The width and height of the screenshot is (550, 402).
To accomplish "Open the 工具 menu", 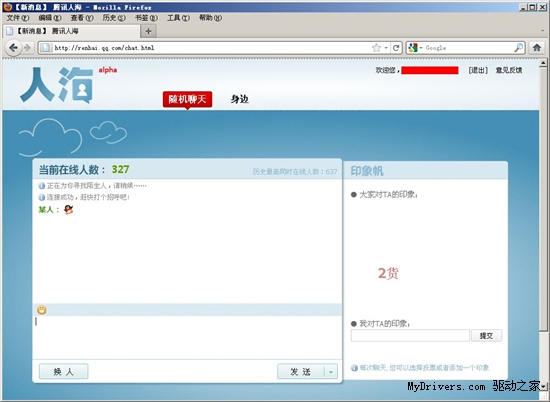I will pyautogui.click(x=178, y=18).
